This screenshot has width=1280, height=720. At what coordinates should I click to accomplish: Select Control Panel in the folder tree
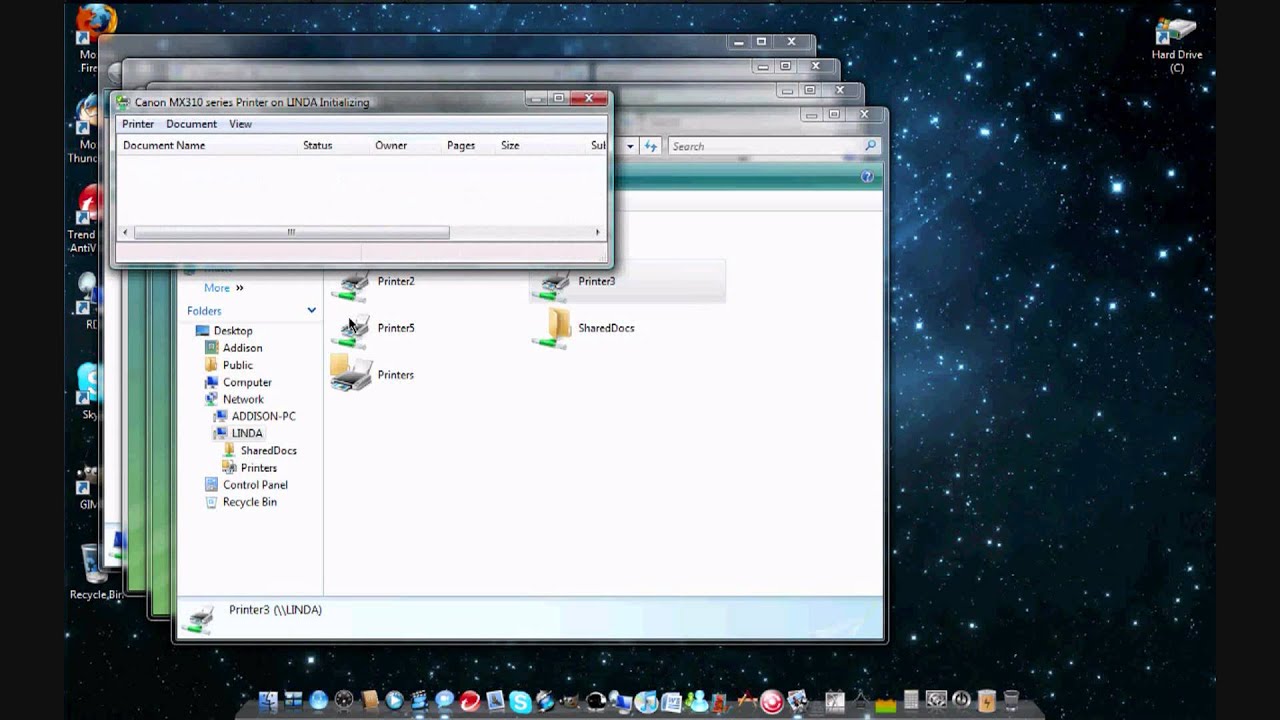(255, 485)
